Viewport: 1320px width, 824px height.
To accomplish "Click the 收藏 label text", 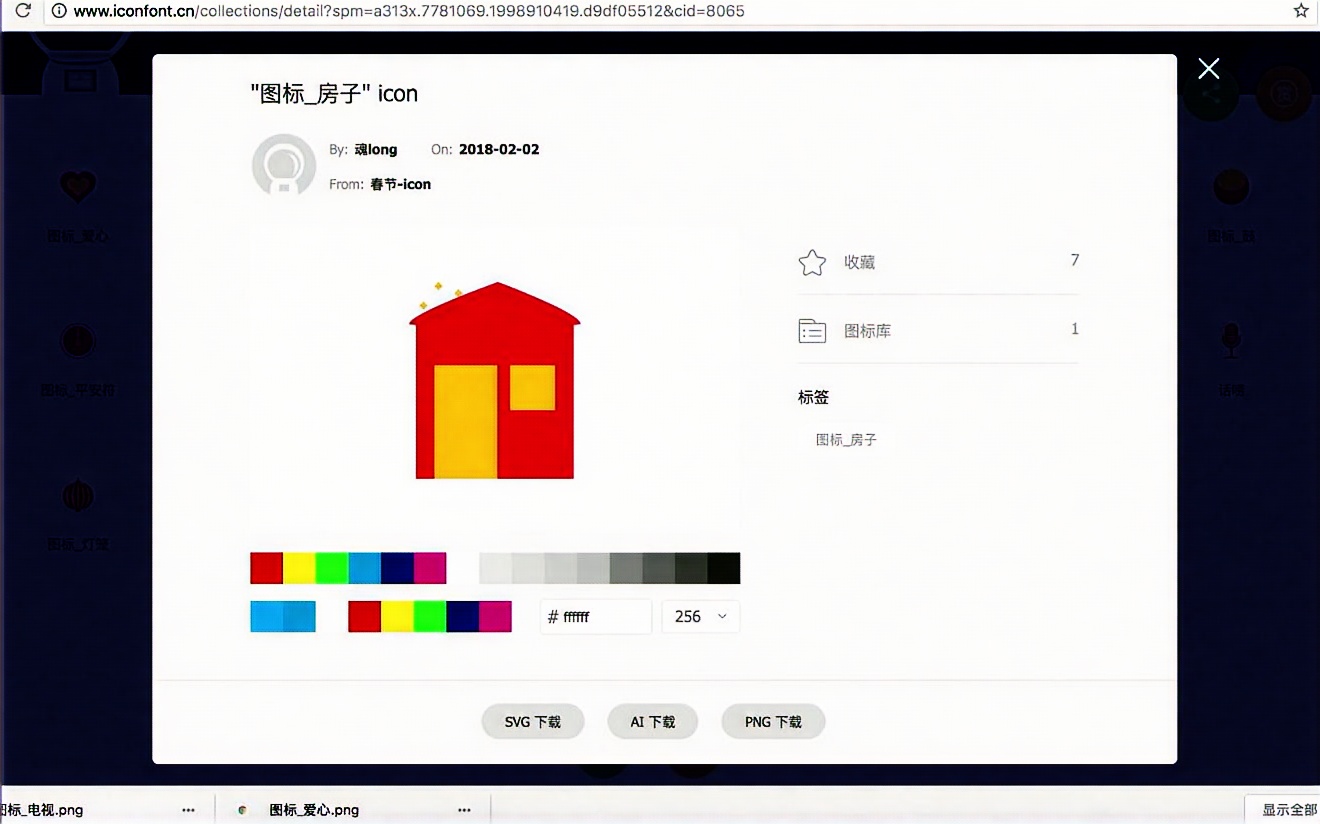I will pyautogui.click(x=860, y=262).
